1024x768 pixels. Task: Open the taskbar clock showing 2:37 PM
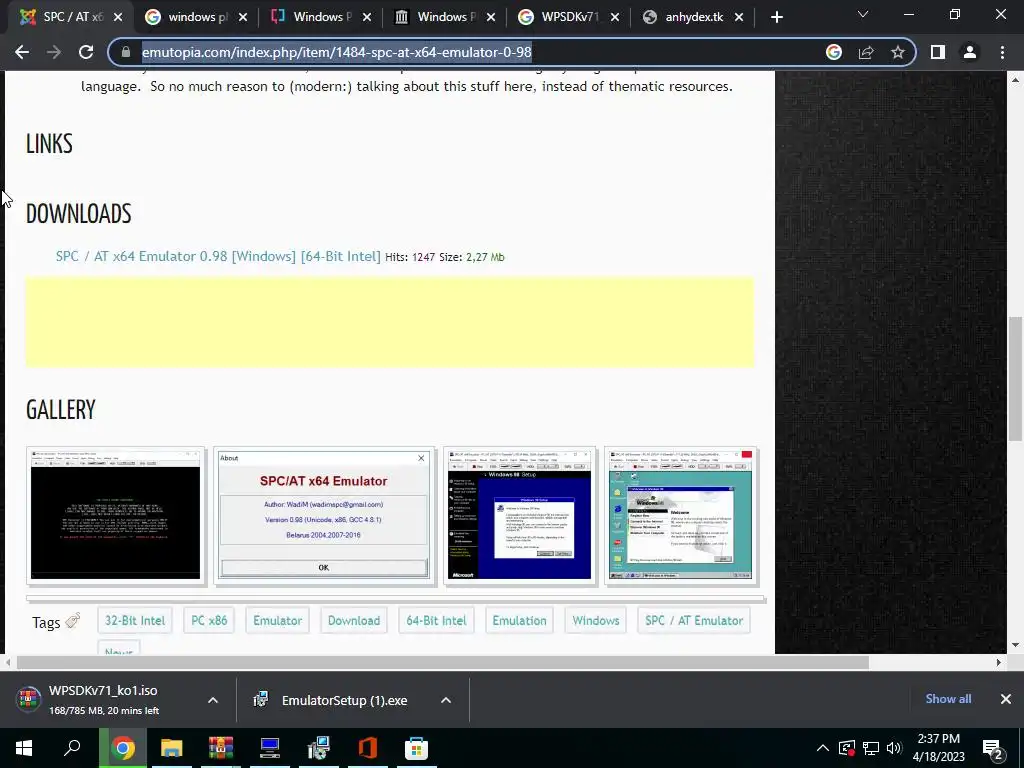[x=938, y=748]
